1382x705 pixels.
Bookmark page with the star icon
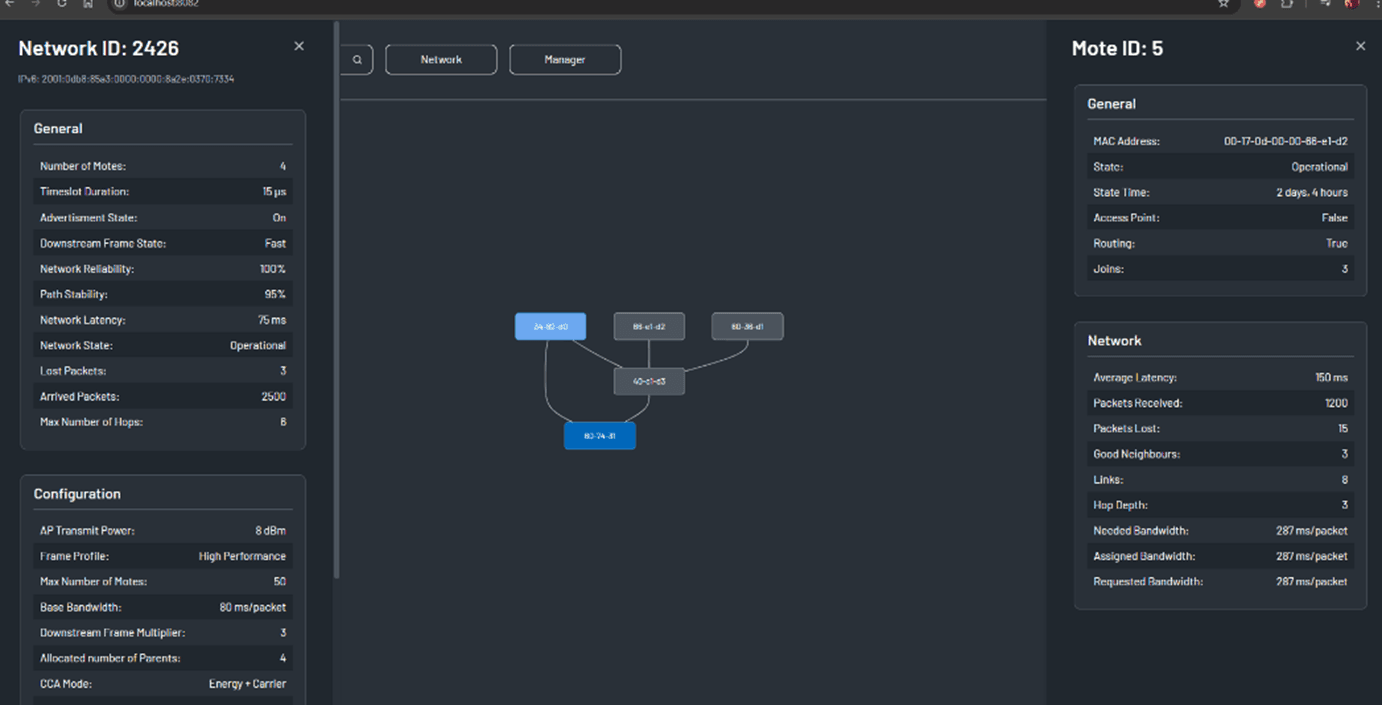coord(1223,4)
